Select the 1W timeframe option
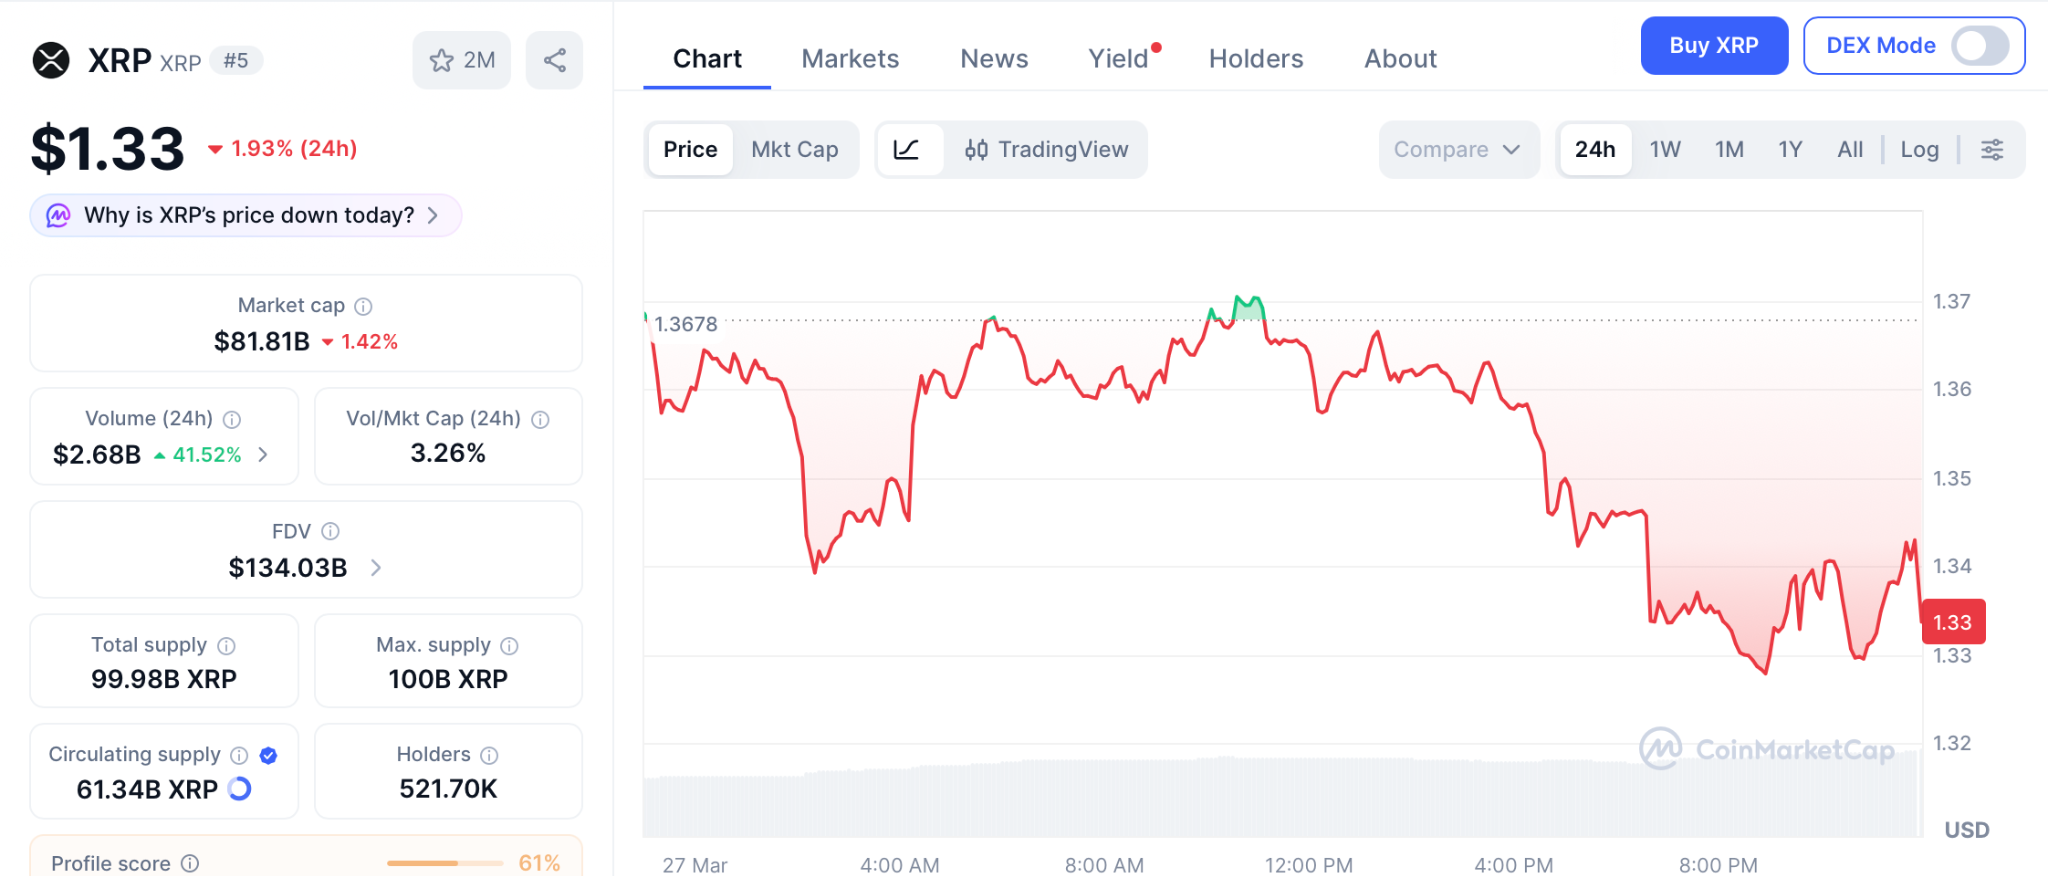Screen dimensions: 2048x876 coord(1664,149)
